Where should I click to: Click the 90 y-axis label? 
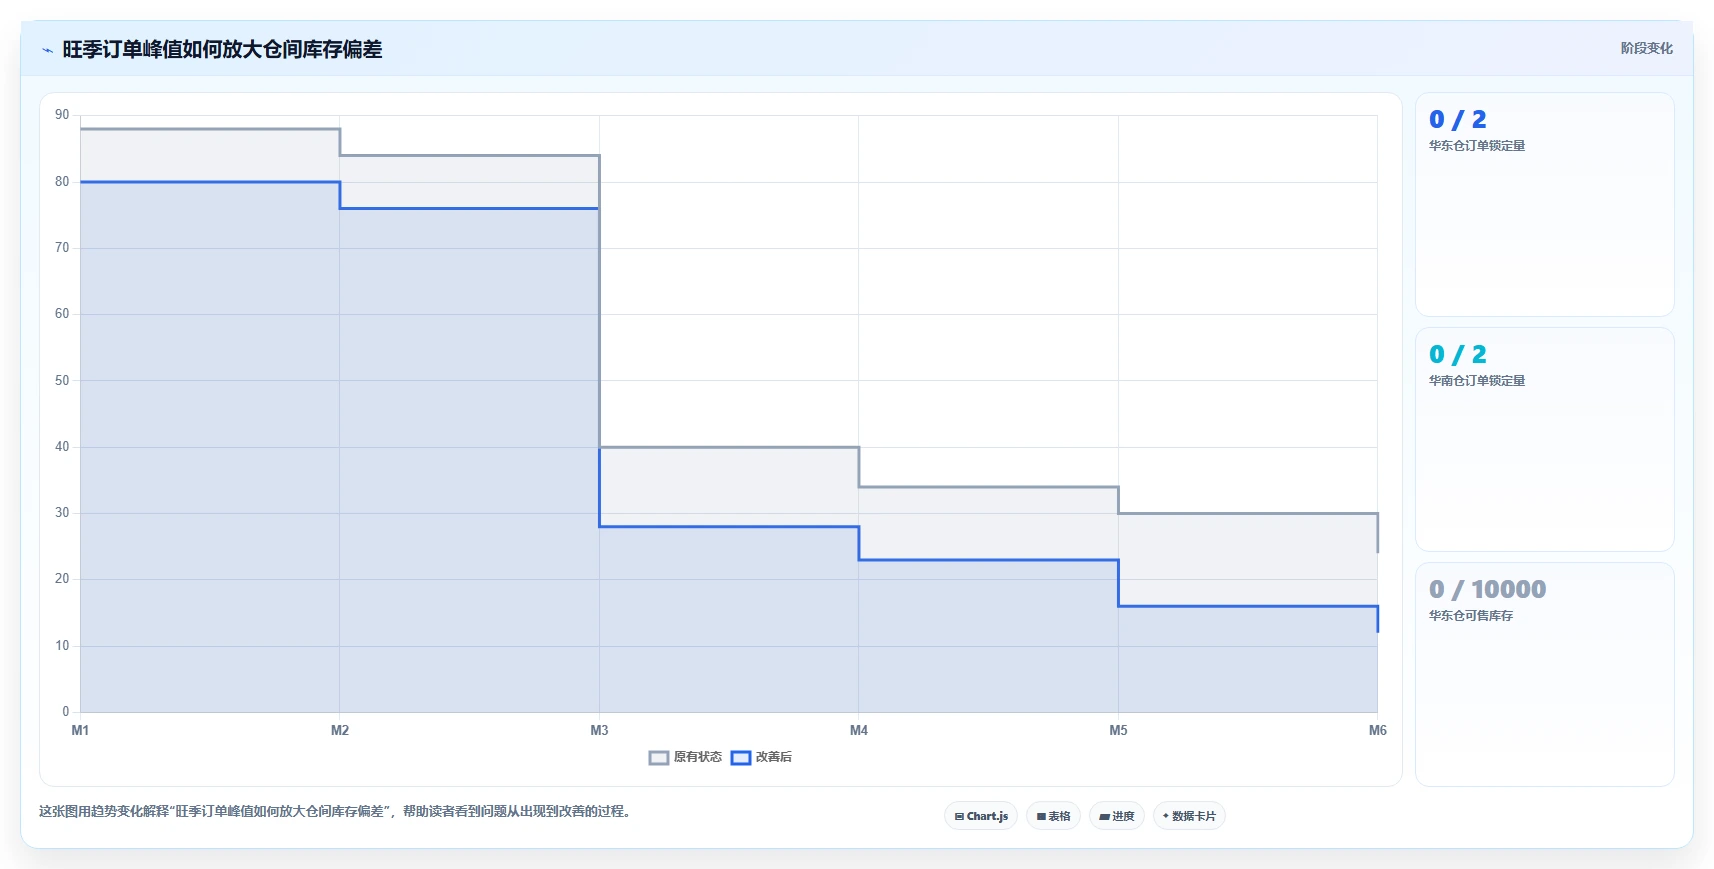click(x=62, y=115)
